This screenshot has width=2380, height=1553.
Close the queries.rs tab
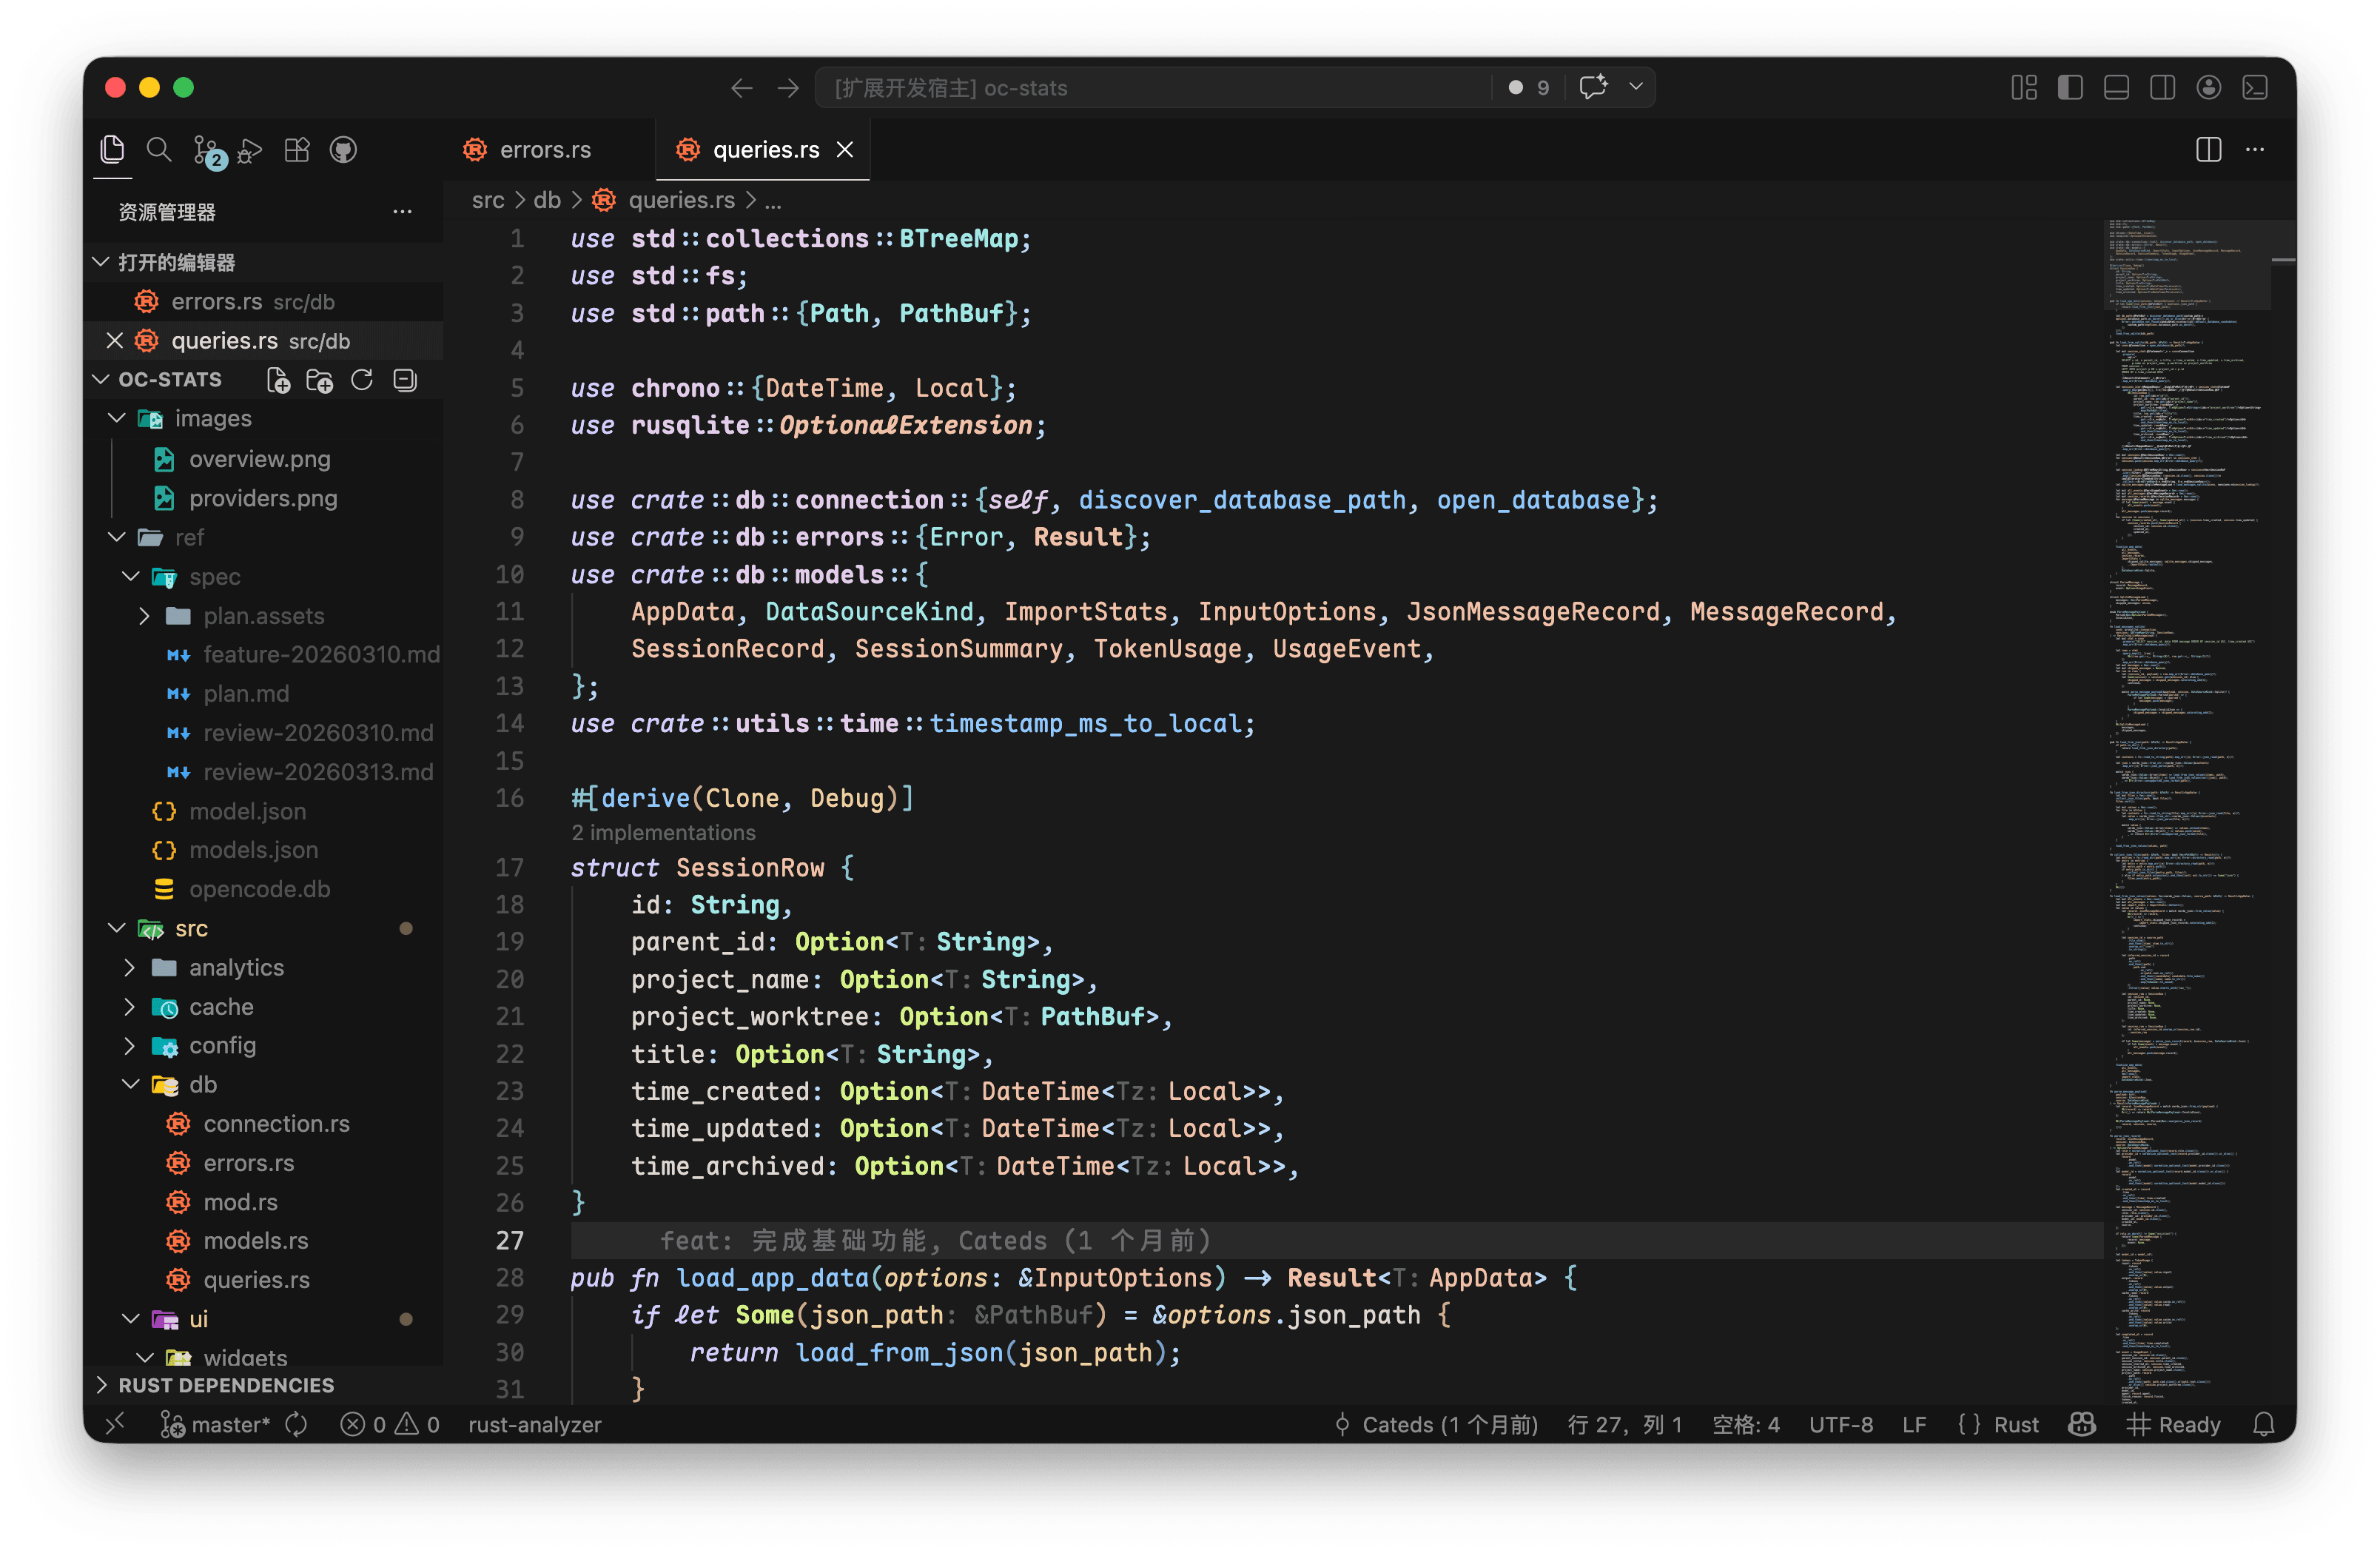[x=845, y=150]
